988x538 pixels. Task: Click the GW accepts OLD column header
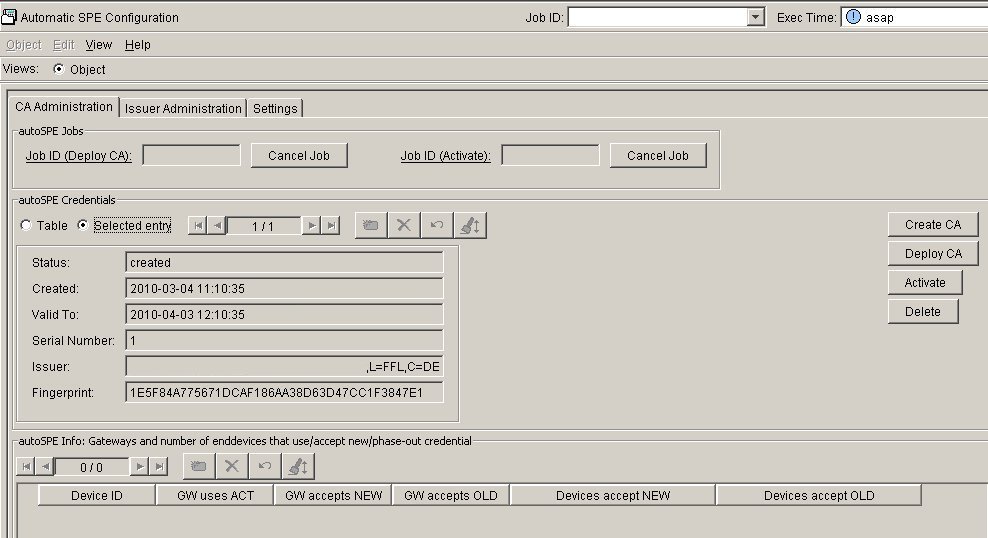451,496
